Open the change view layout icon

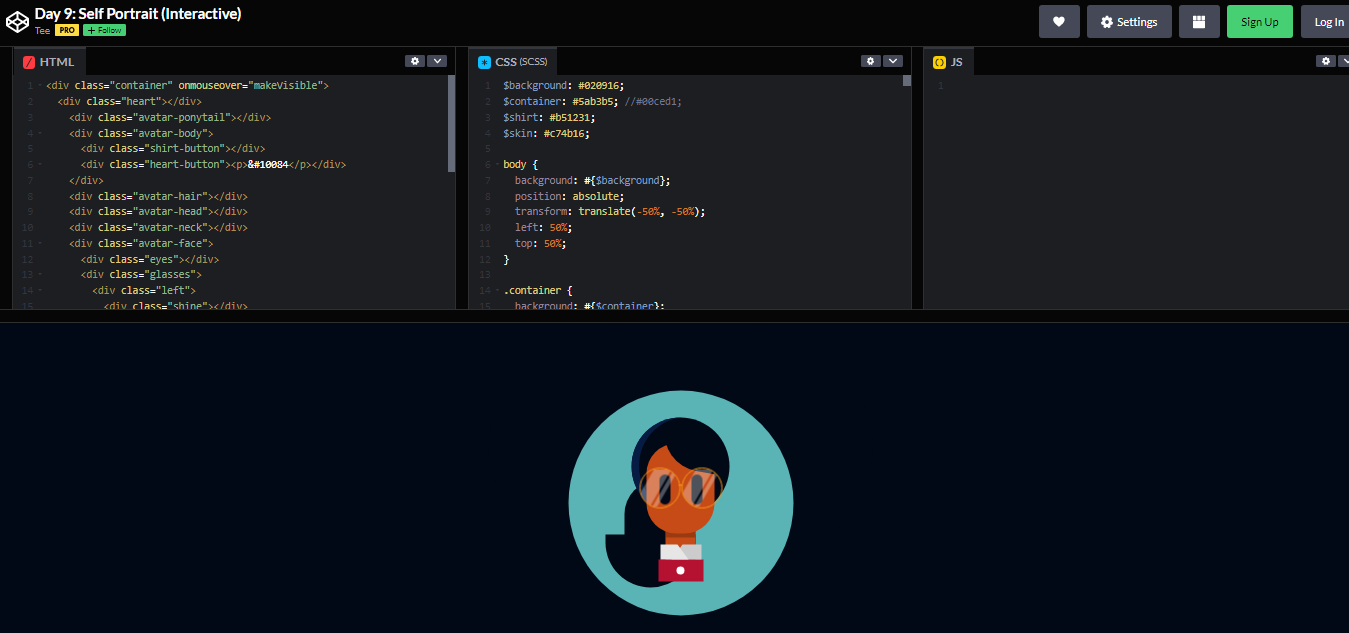(x=1199, y=21)
